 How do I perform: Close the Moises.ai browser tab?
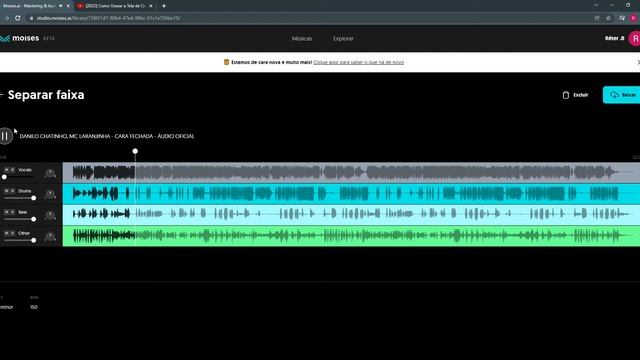(x=68, y=6)
